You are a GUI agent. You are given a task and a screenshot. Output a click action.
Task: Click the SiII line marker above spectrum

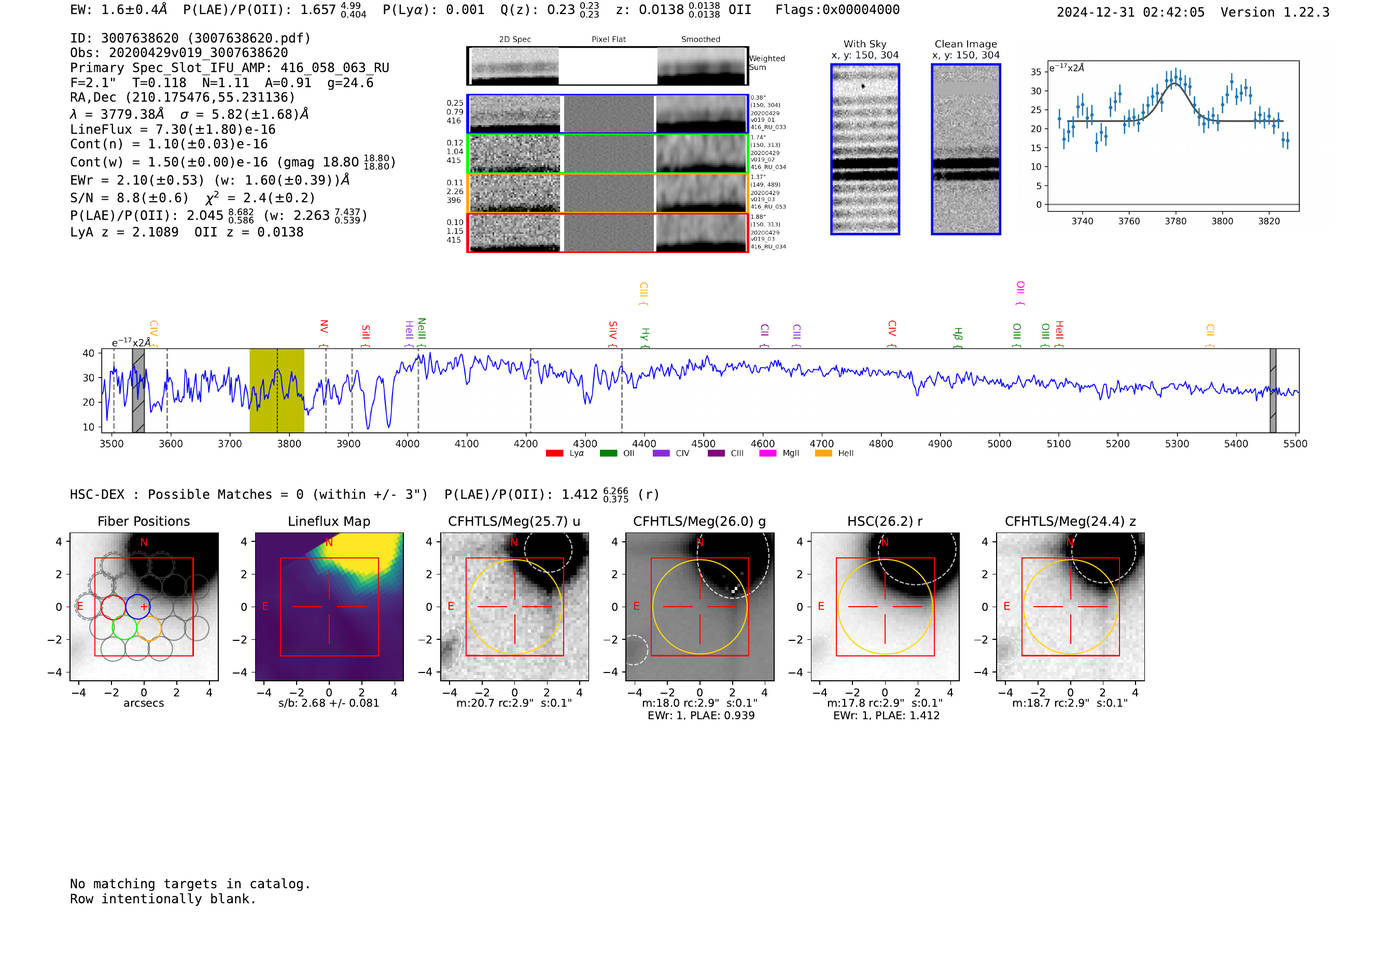pos(366,334)
